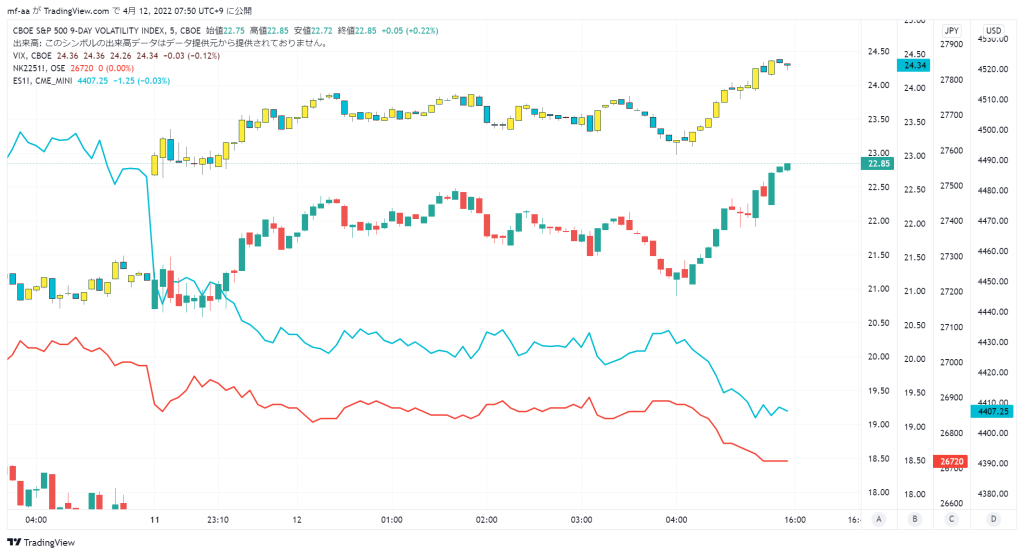Viewport: 1024px width, 555px height.
Task: Click the red 26720 Nikkei price label
Action: 952,461
